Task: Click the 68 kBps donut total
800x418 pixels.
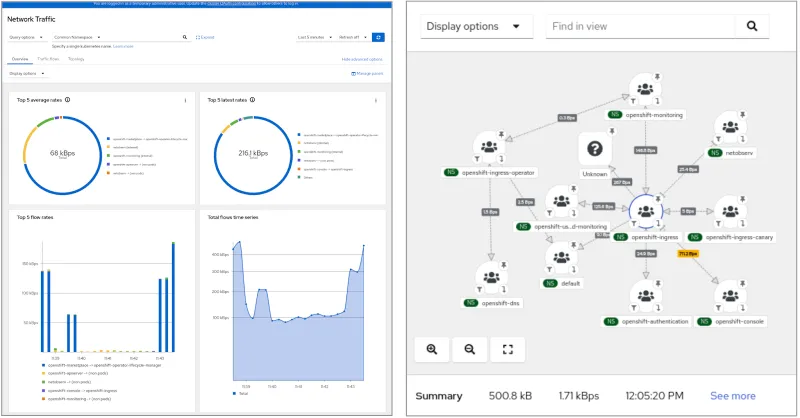Action: tap(62, 154)
